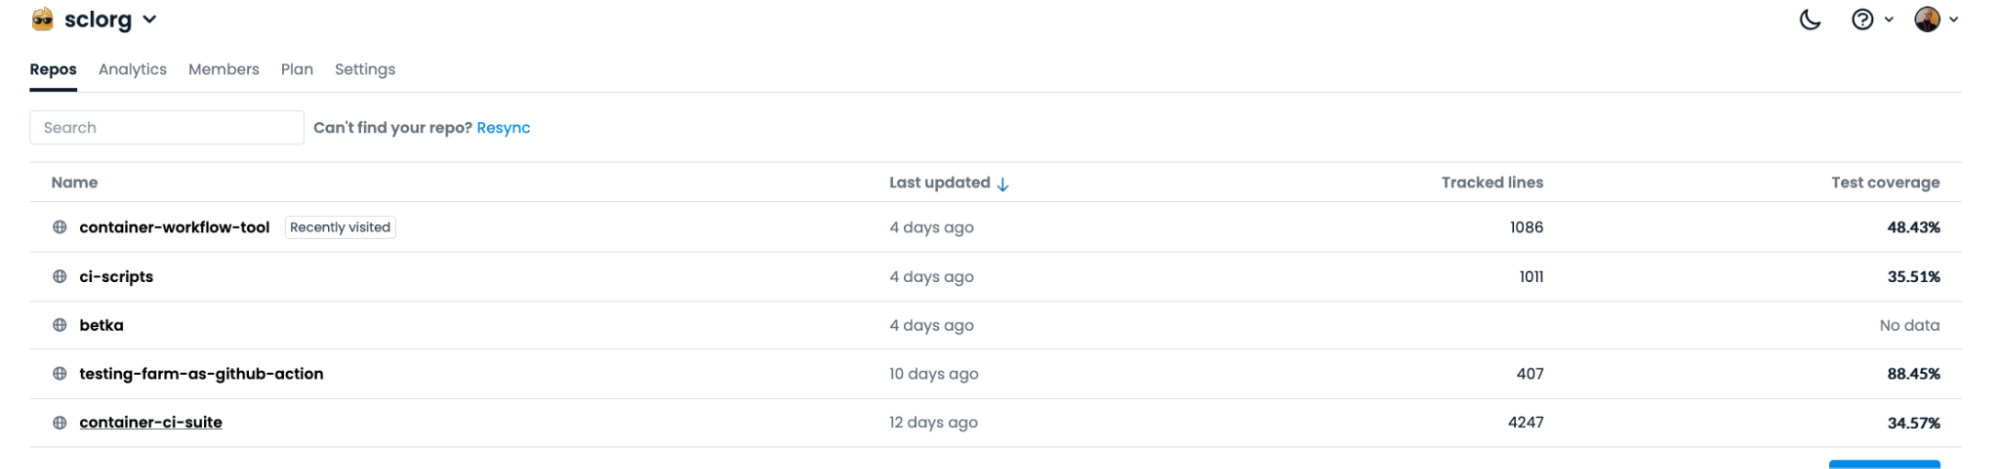Click the Resync link
This screenshot has height=469, width=1999.
pyautogui.click(x=503, y=128)
